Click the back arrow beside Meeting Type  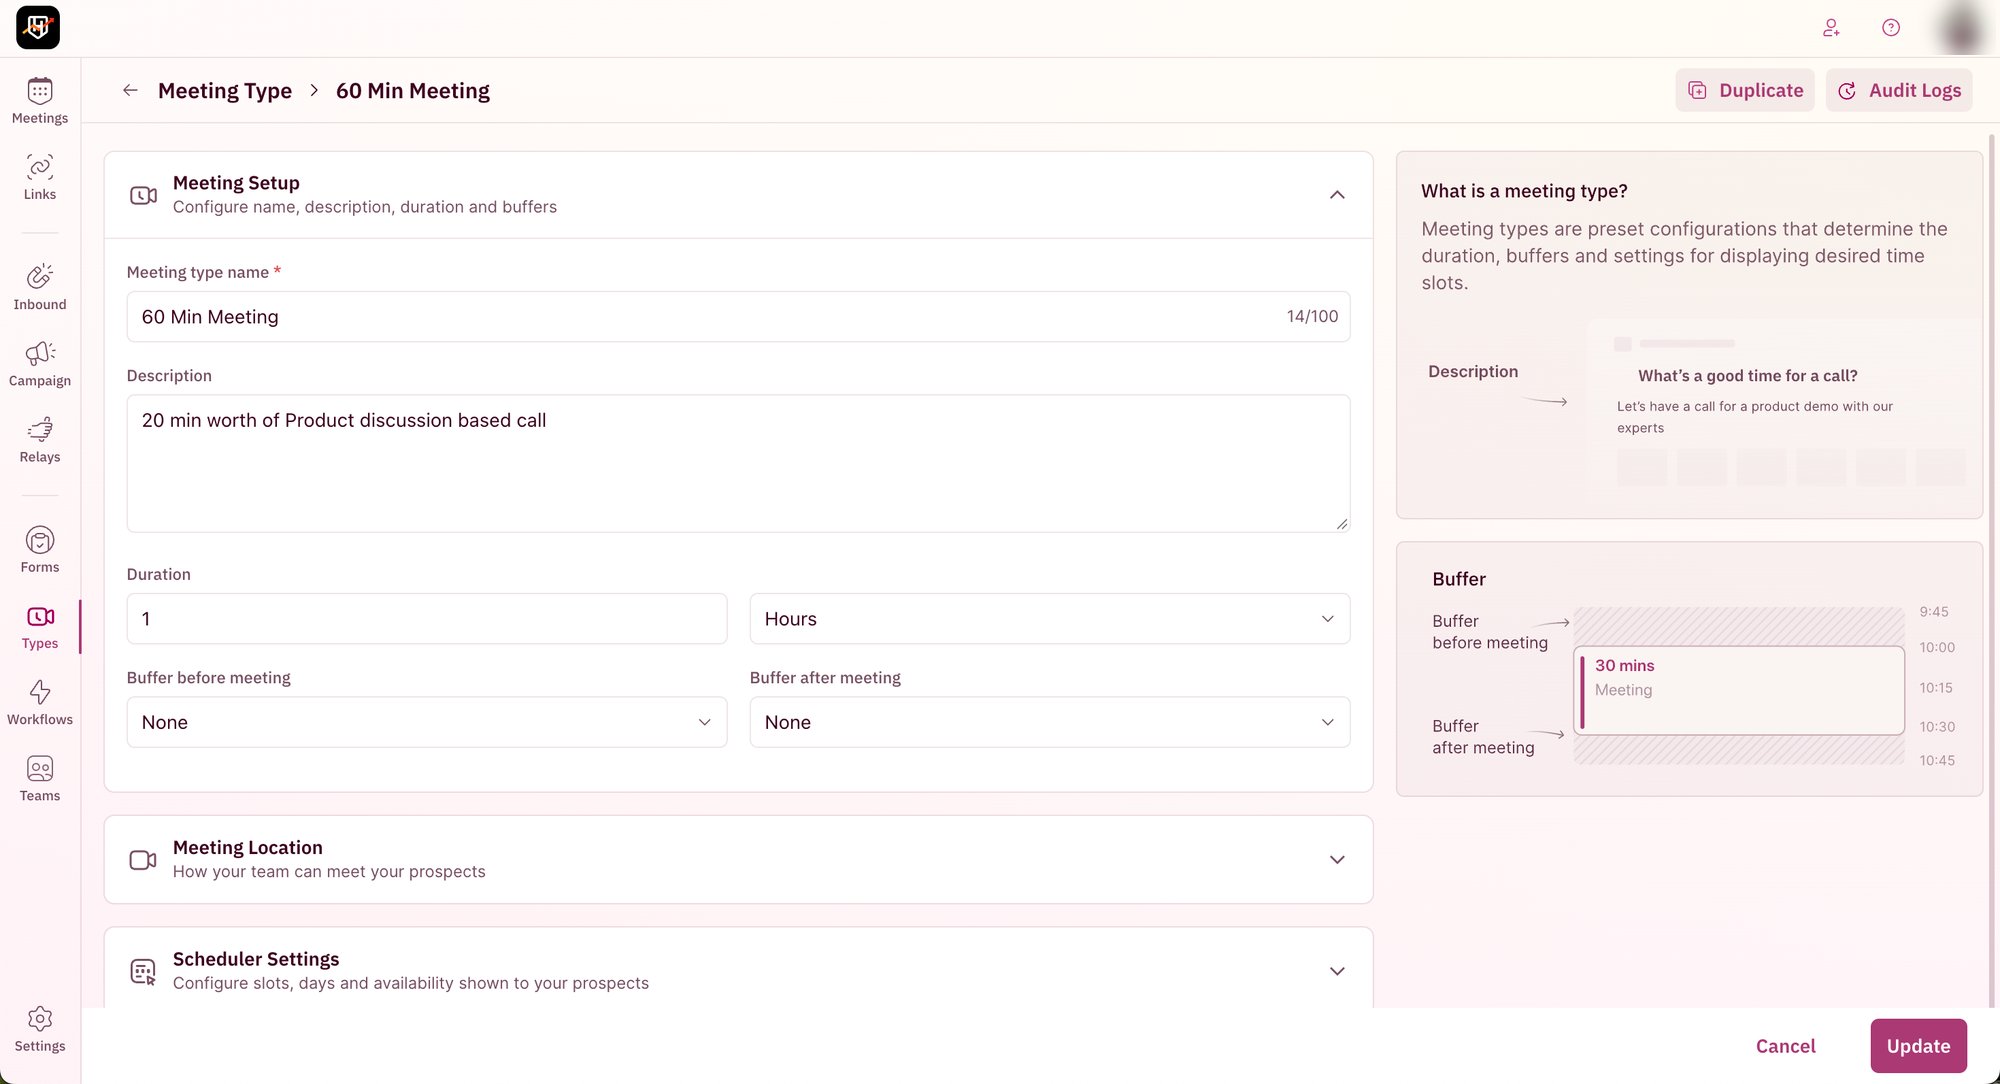tap(130, 90)
